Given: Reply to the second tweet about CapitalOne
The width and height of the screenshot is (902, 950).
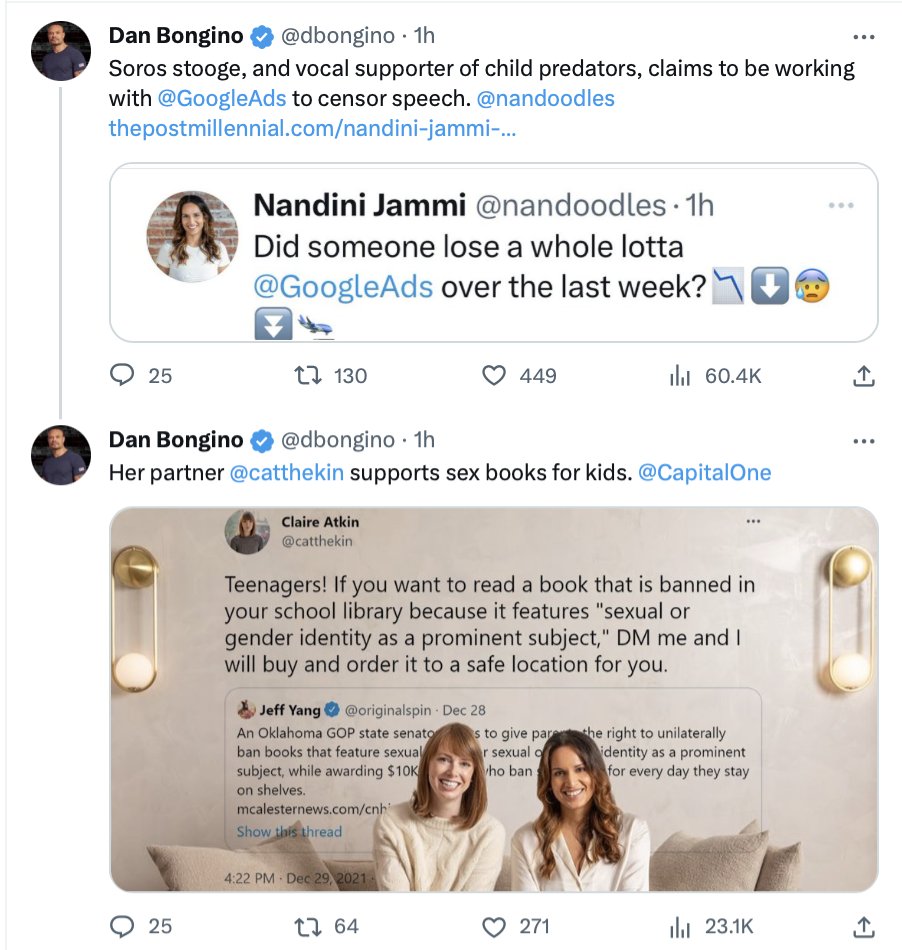Looking at the screenshot, I should (x=122, y=926).
